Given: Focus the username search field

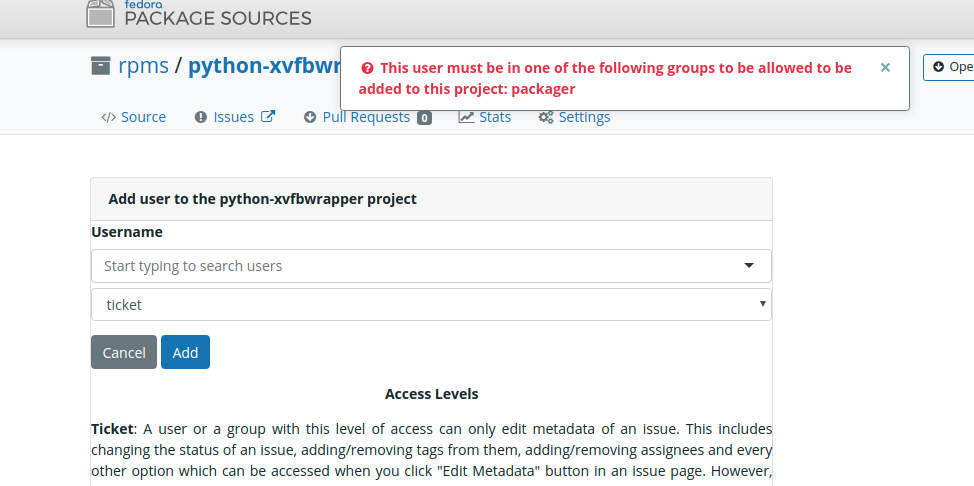Looking at the screenshot, I should point(431,266).
